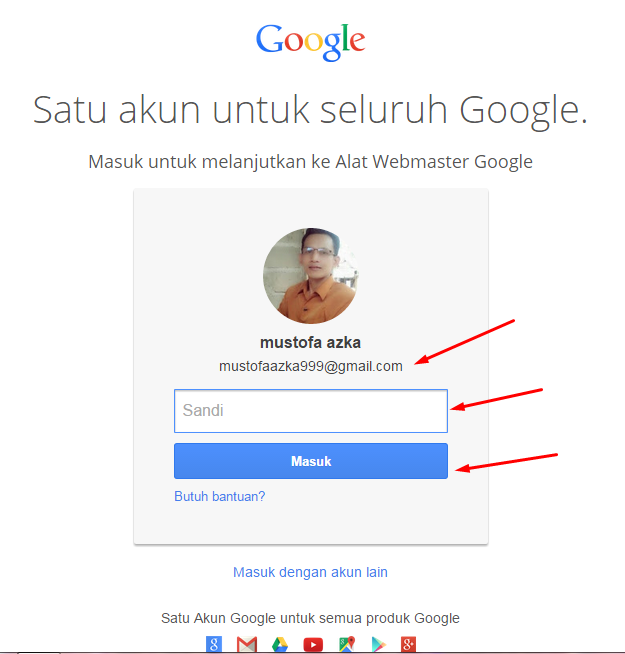Click the blue Masuk button
625x654 pixels.
pyautogui.click(x=311, y=461)
